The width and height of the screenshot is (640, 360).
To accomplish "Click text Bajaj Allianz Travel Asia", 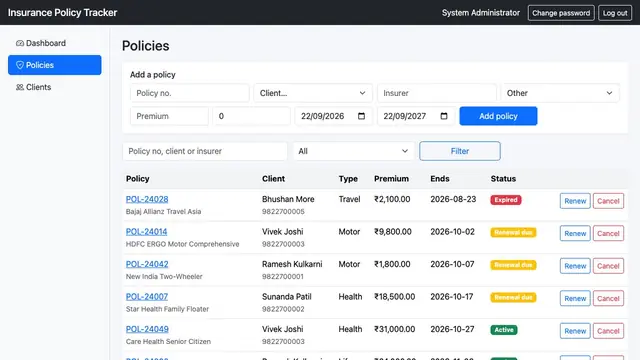I will [163, 211].
